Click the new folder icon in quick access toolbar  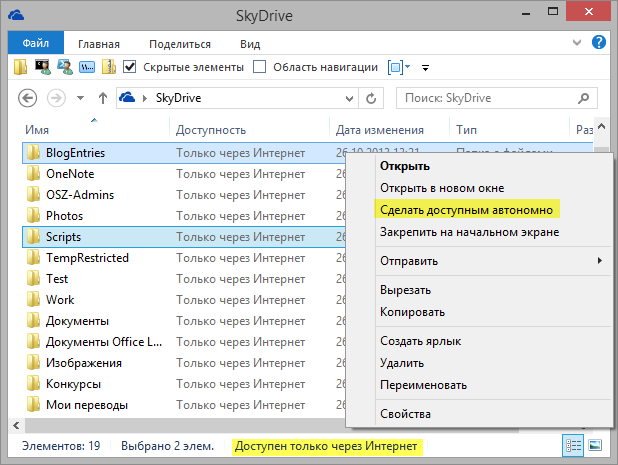click(x=20, y=67)
